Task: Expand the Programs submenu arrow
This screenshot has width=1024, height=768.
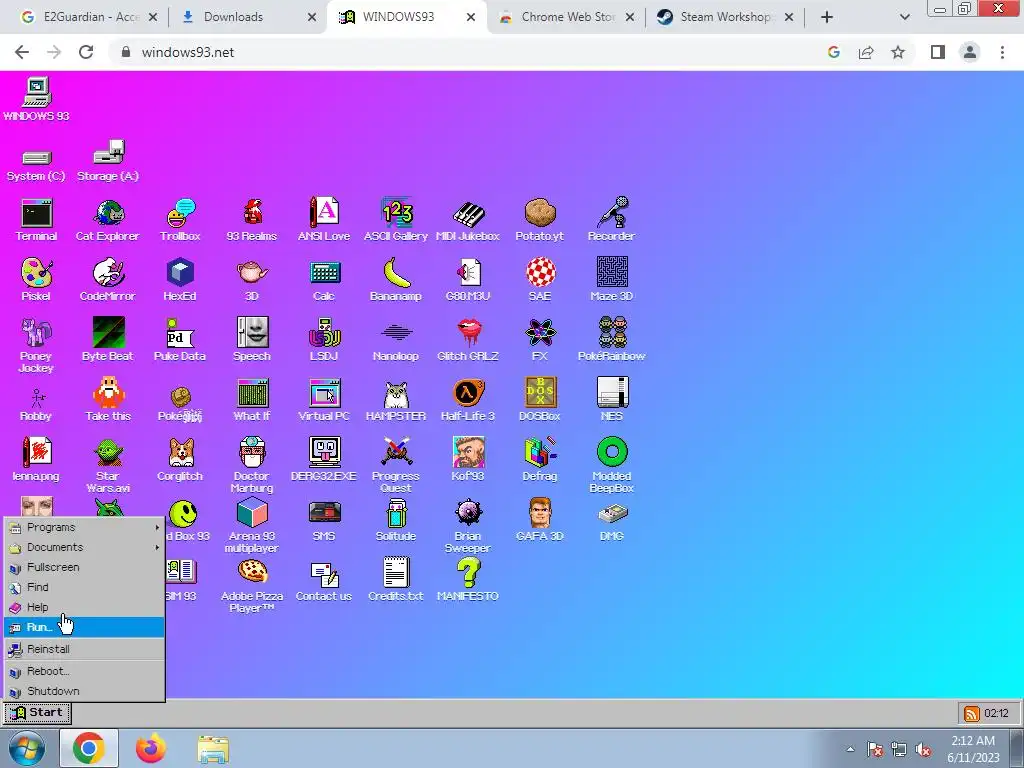Action: [157, 527]
